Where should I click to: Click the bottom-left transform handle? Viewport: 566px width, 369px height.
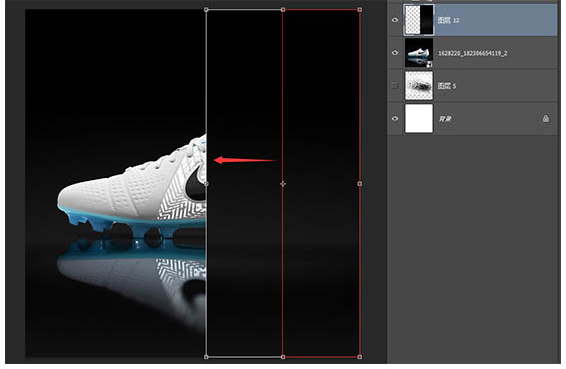pyautogui.click(x=206, y=357)
